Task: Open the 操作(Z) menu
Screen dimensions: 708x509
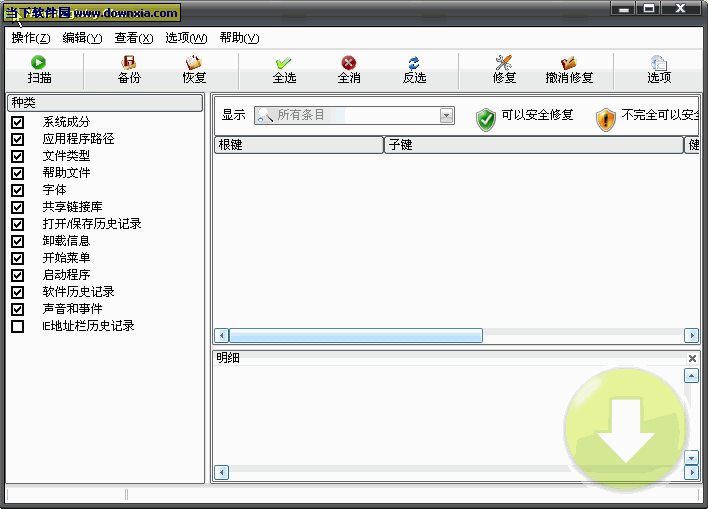Action: [x=31, y=38]
